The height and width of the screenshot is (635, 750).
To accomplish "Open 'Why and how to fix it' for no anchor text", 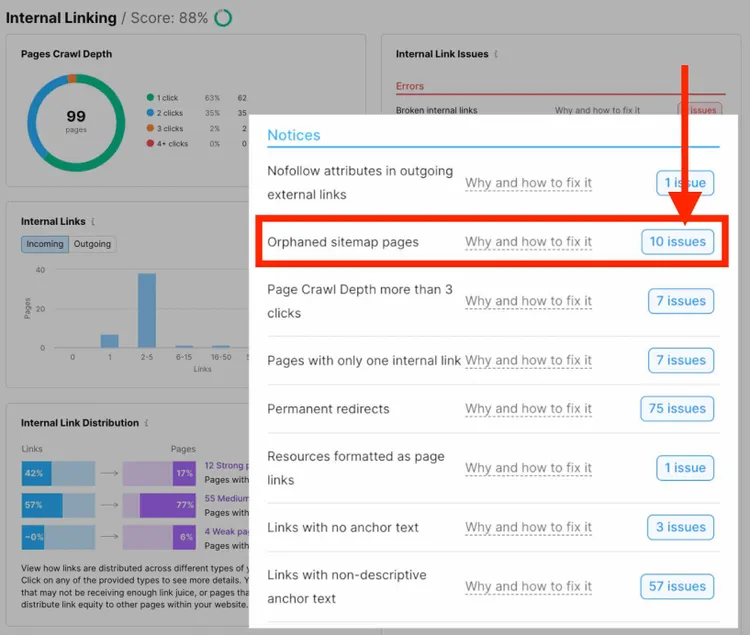I will coord(528,527).
